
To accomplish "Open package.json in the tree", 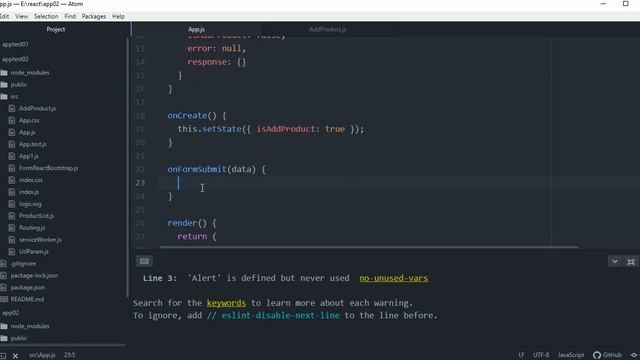I will 28,287.
